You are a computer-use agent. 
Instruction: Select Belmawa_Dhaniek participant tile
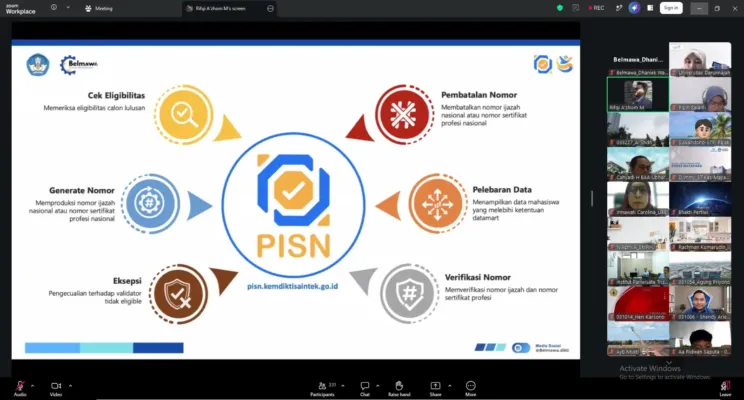pyautogui.click(x=638, y=59)
